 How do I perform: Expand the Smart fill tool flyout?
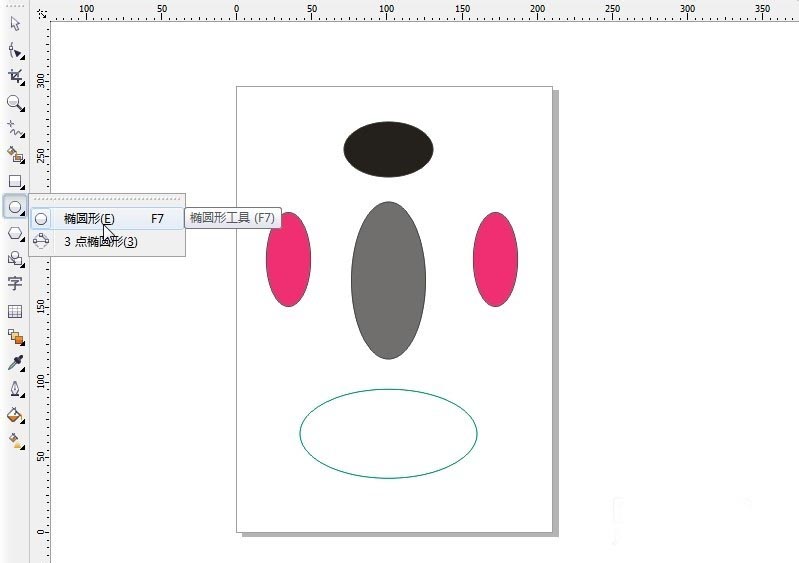(15, 155)
